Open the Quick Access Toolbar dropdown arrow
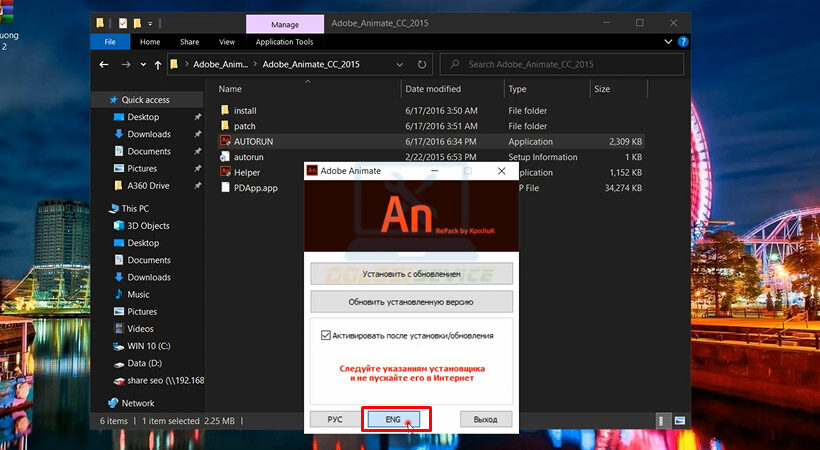Screen dimensions: 820x450 point(150,22)
